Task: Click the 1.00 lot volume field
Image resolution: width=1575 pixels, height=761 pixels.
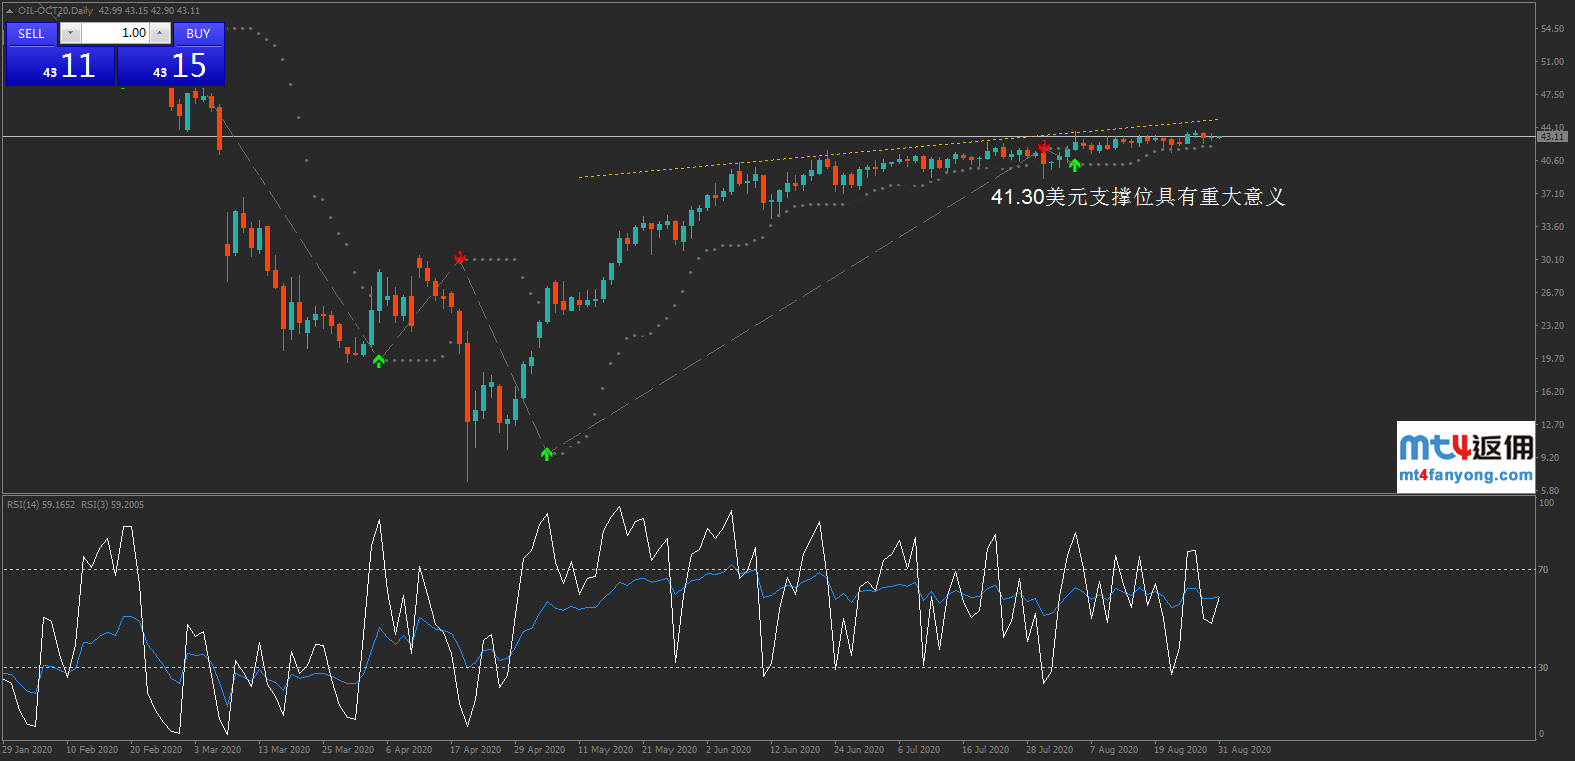Action: point(114,33)
